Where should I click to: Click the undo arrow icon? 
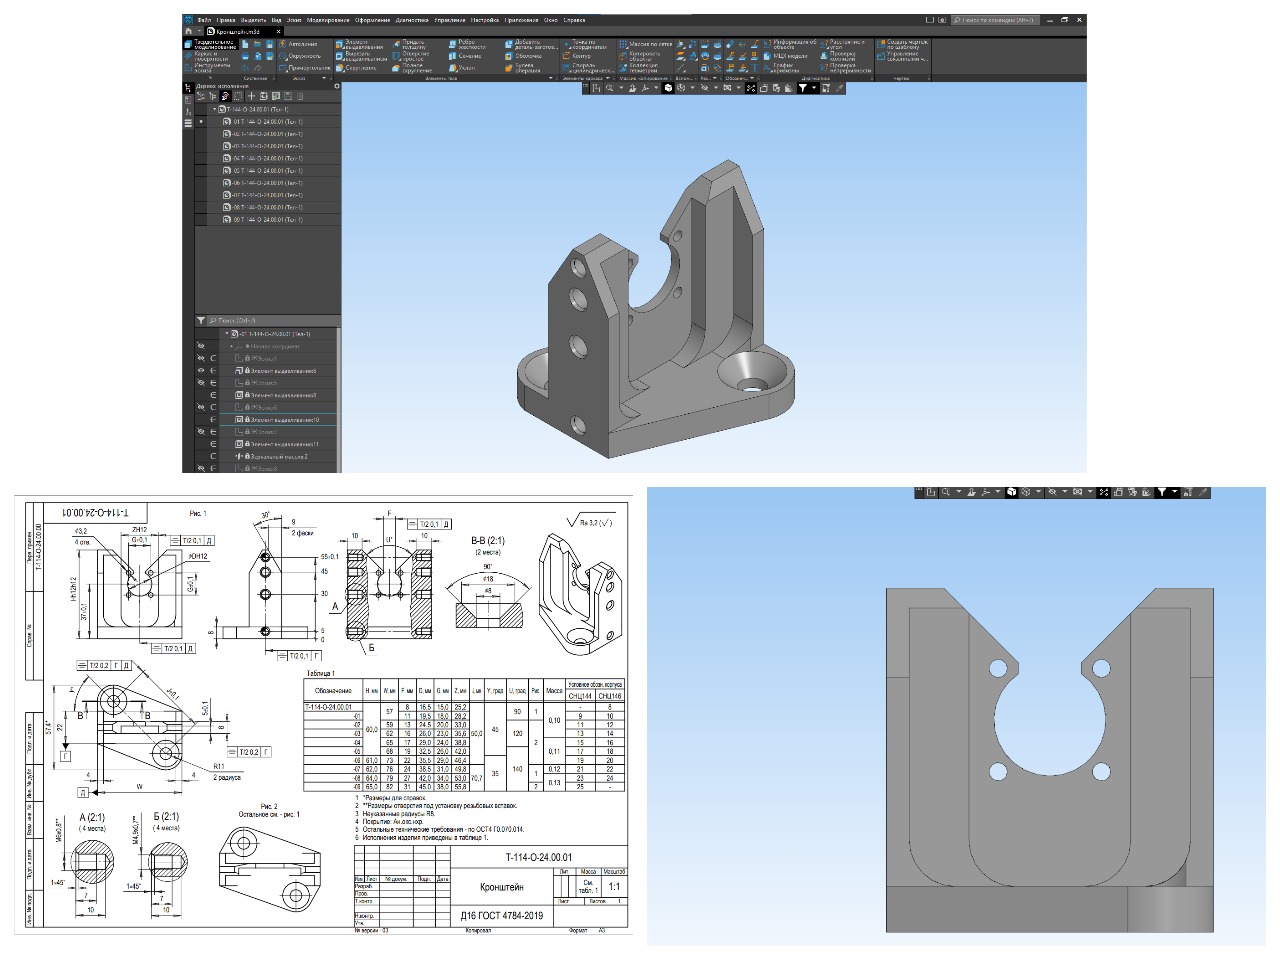244,67
